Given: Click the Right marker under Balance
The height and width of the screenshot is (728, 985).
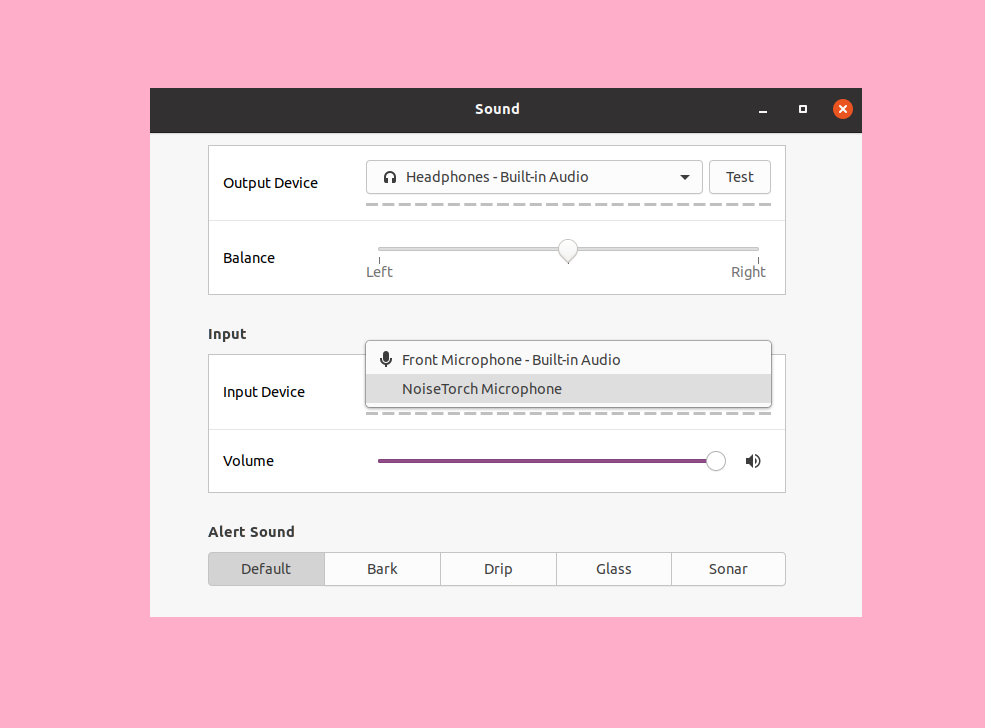Looking at the screenshot, I should click(748, 272).
